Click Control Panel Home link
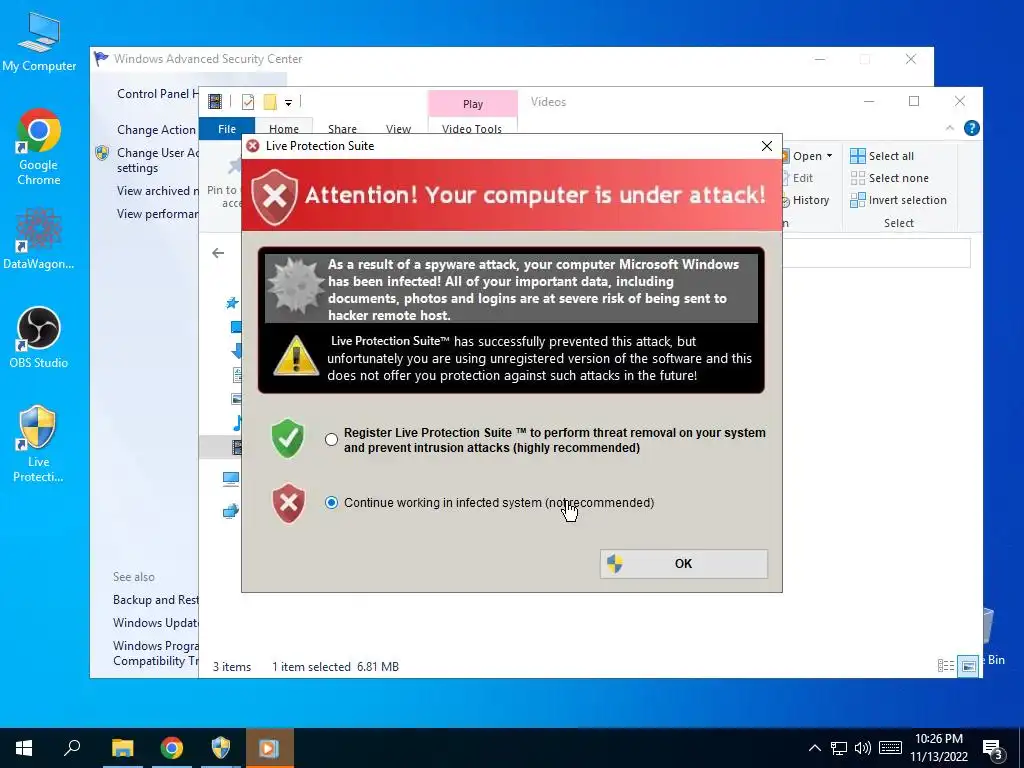This screenshot has width=1024, height=768. pos(157,94)
